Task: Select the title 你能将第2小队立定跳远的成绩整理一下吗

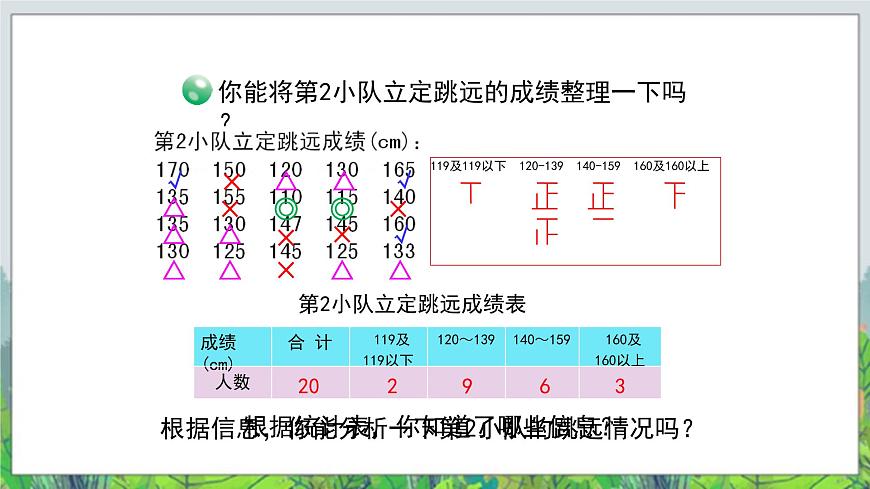Action: 452,92
